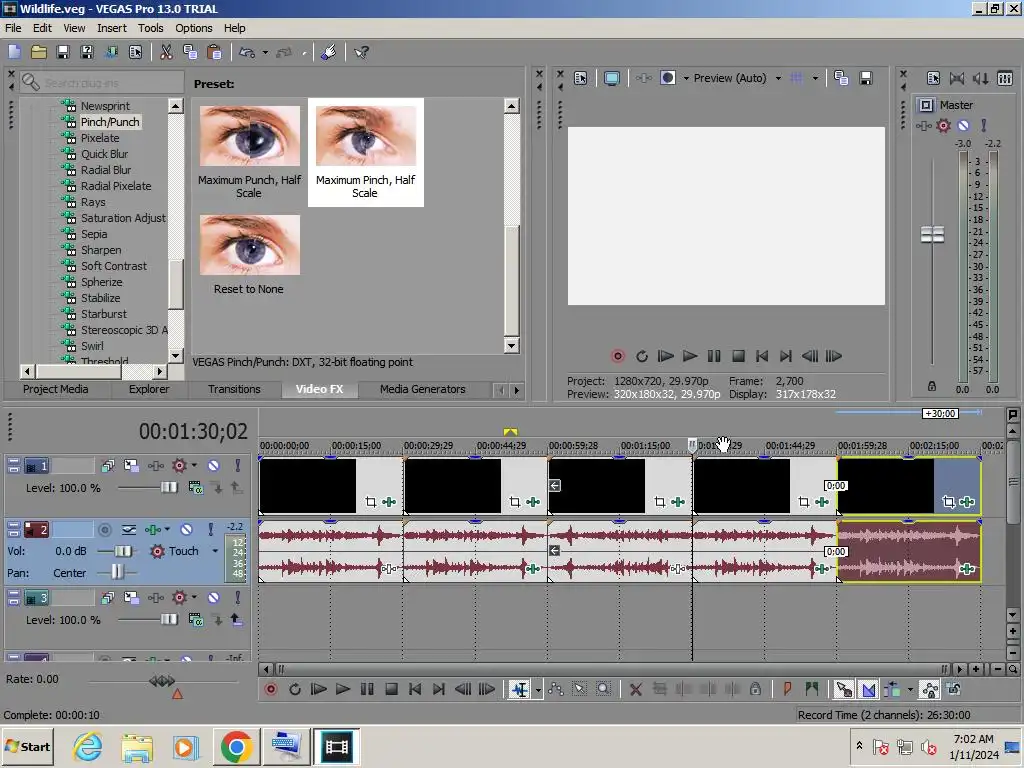The image size is (1024, 768).
Task: Choose the Reset to None preset
Action: click(249, 255)
